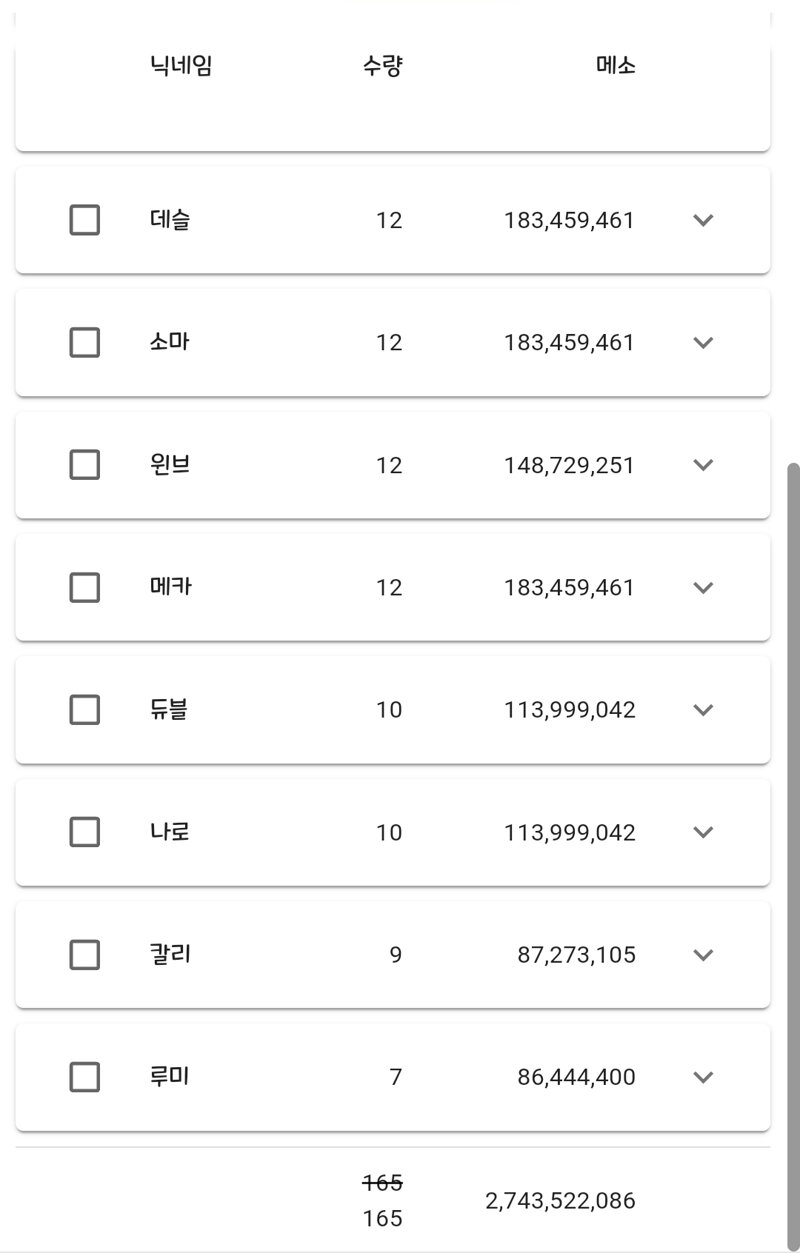Expand the 나로 row chevron
Image resolution: width=800 pixels, height=1253 pixels.
[x=703, y=832]
